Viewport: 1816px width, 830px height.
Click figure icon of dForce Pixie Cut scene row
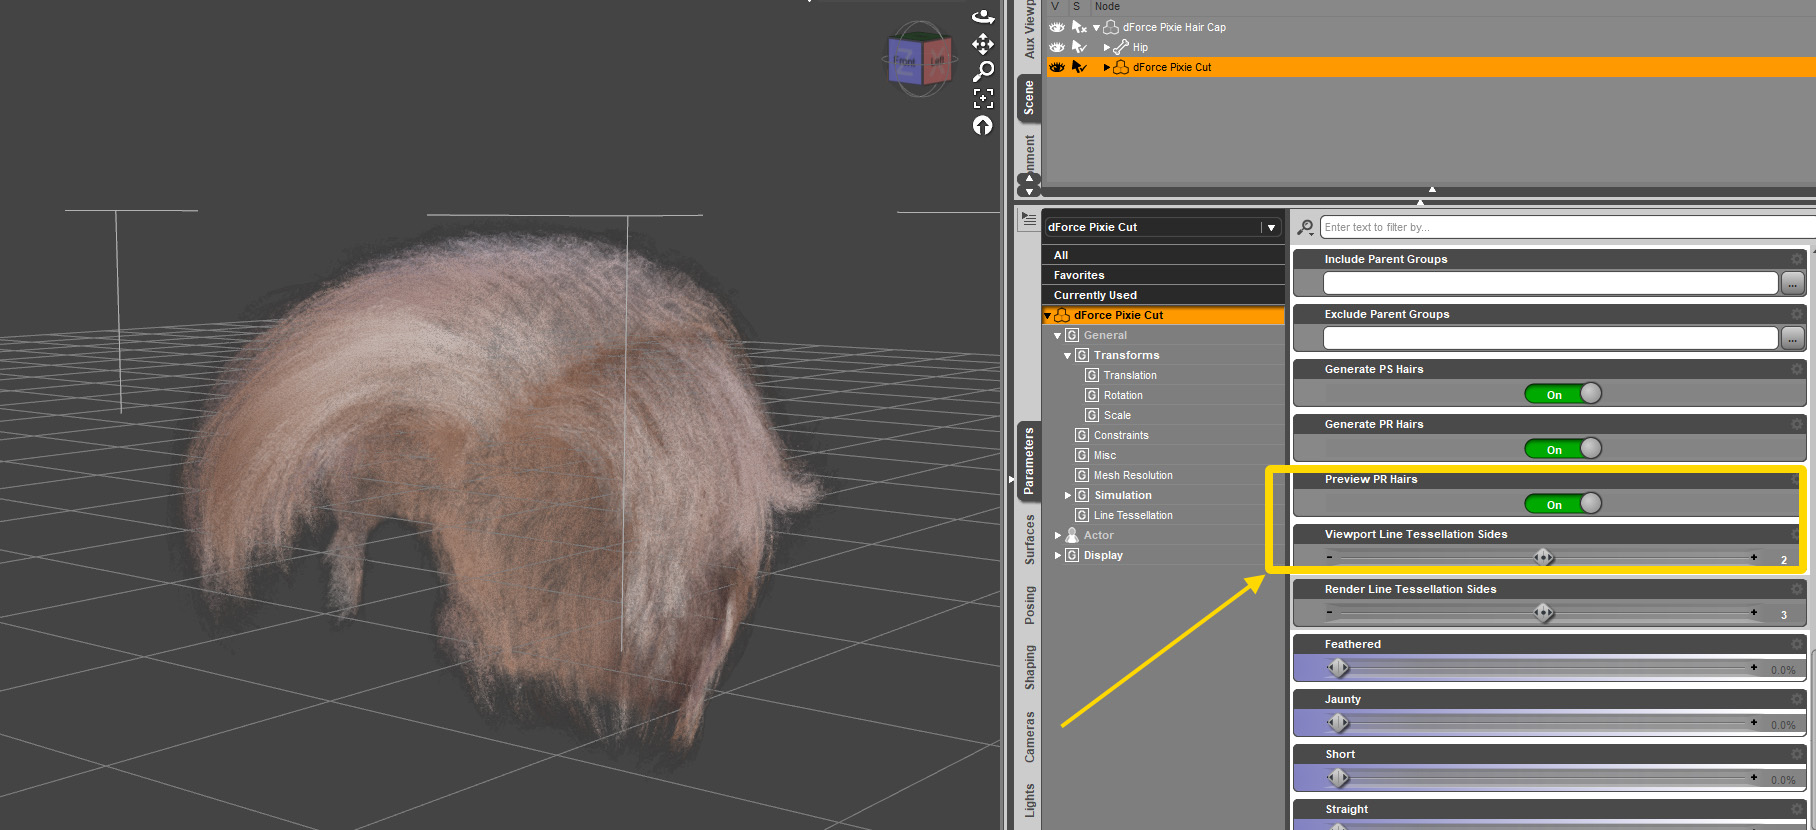point(1121,67)
